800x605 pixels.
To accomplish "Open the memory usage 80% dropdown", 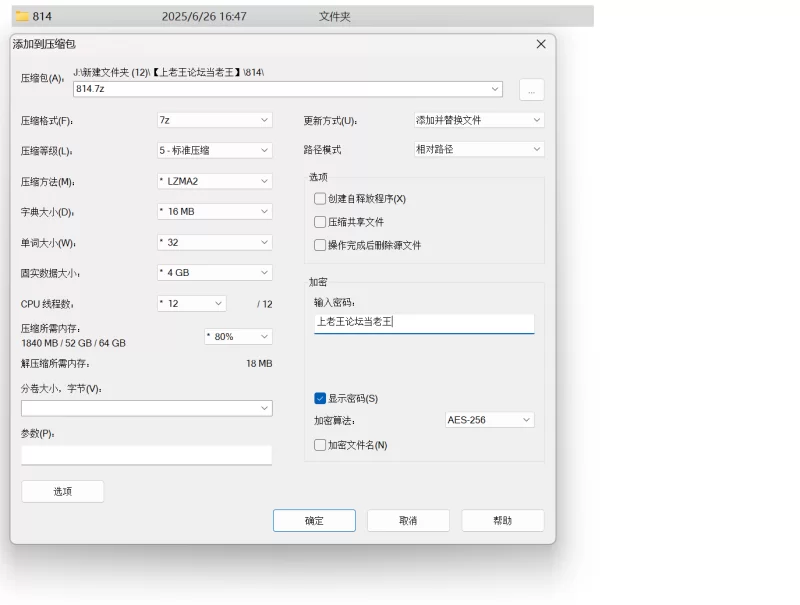I will pos(238,337).
